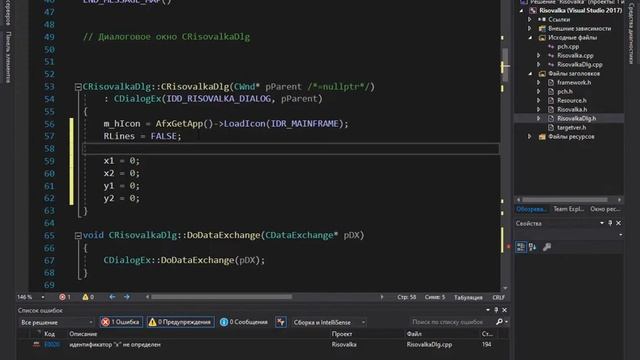Image resolution: width=640 pixels, height=360 pixels.
Task: Navigate backward with the left arrow
Action: 112,297
